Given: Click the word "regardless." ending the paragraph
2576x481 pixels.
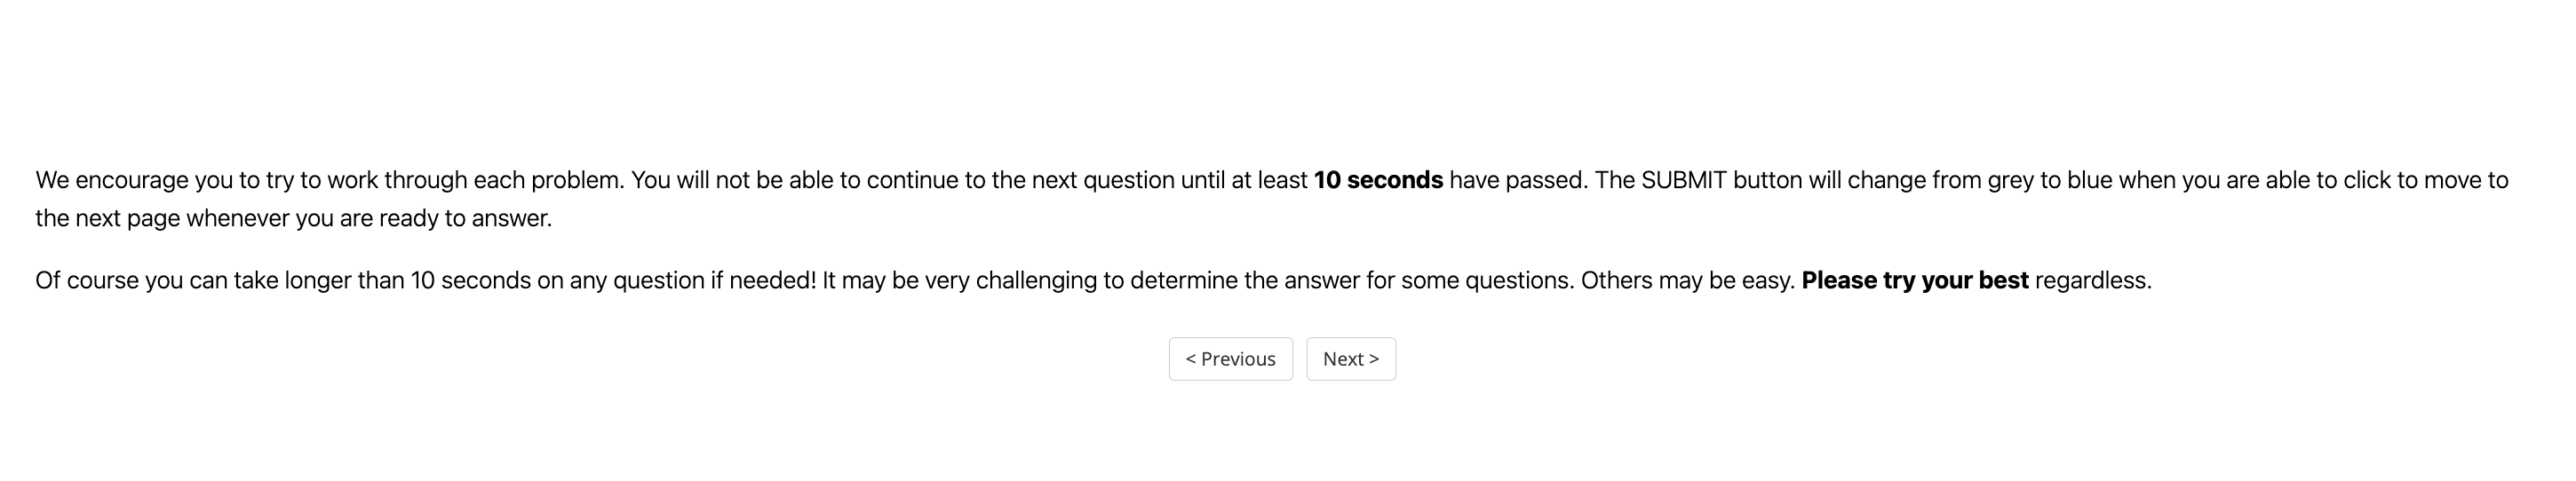Looking at the screenshot, I should pyautogui.click(x=2093, y=280).
